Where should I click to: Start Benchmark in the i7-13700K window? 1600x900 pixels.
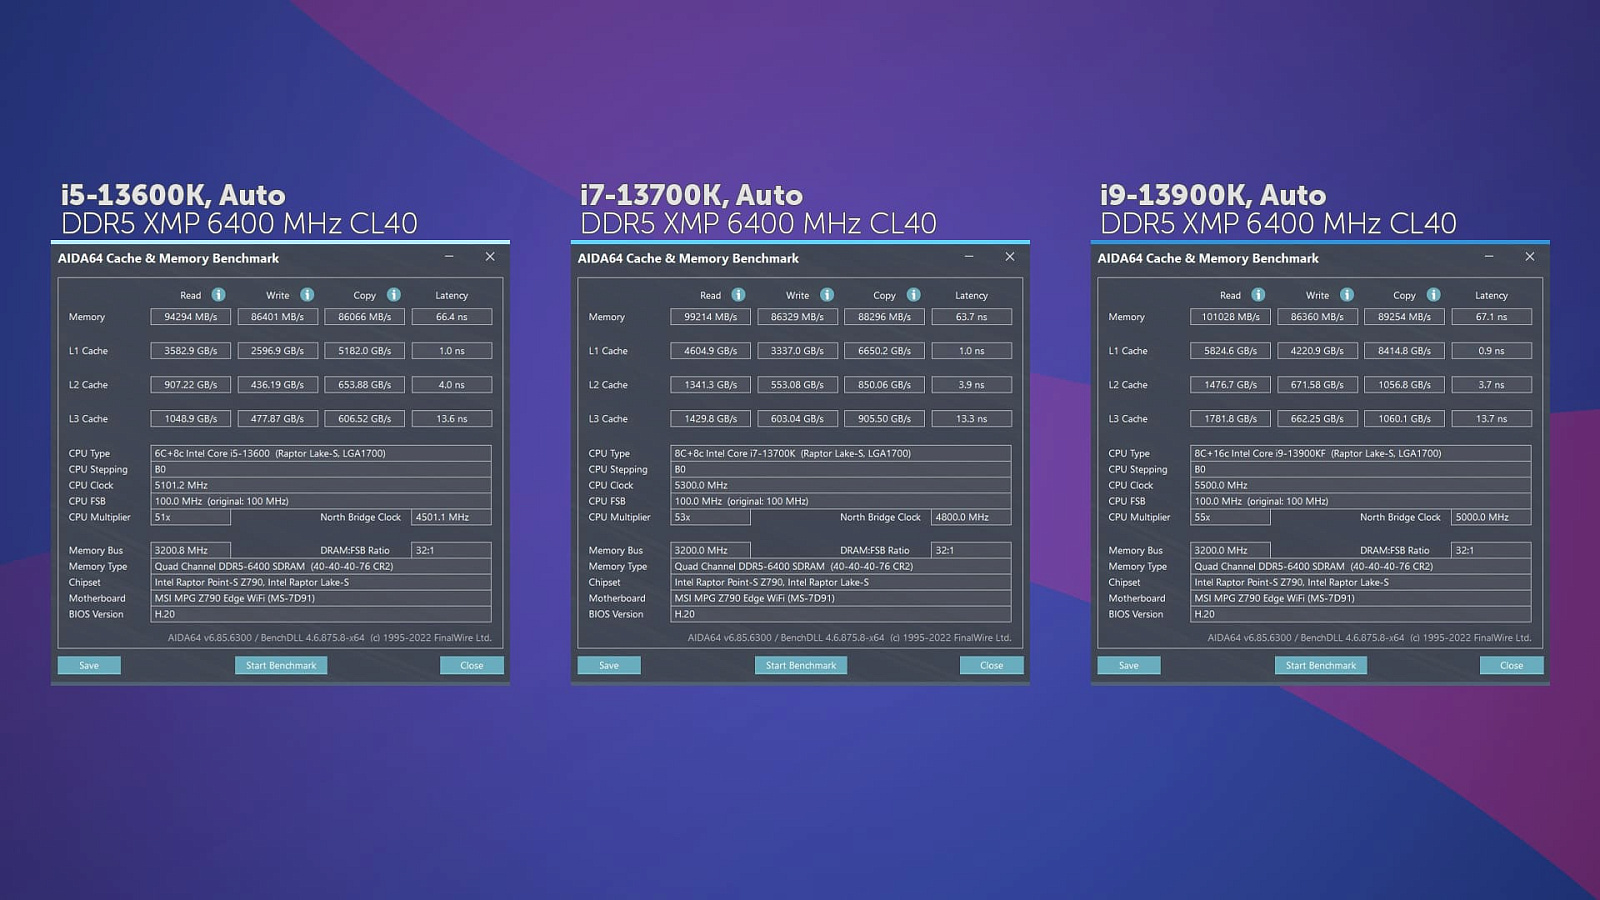801,666
